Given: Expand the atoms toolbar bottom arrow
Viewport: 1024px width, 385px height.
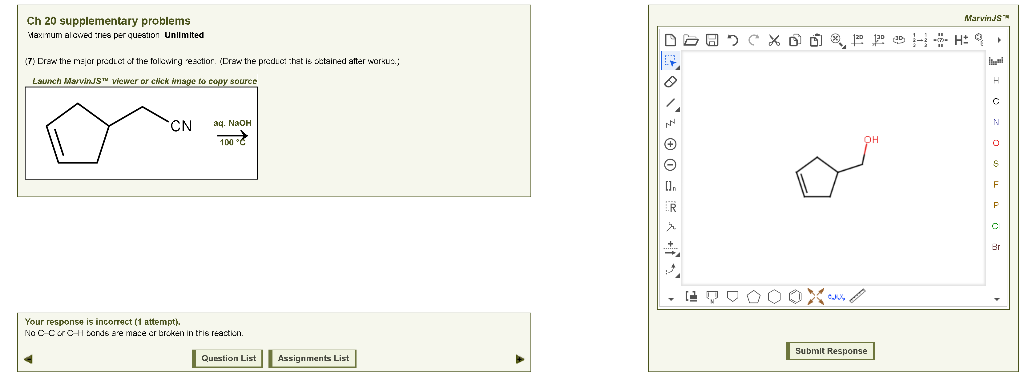Looking at the screenshot, I should pyautogui.click(x=996, y=299).
